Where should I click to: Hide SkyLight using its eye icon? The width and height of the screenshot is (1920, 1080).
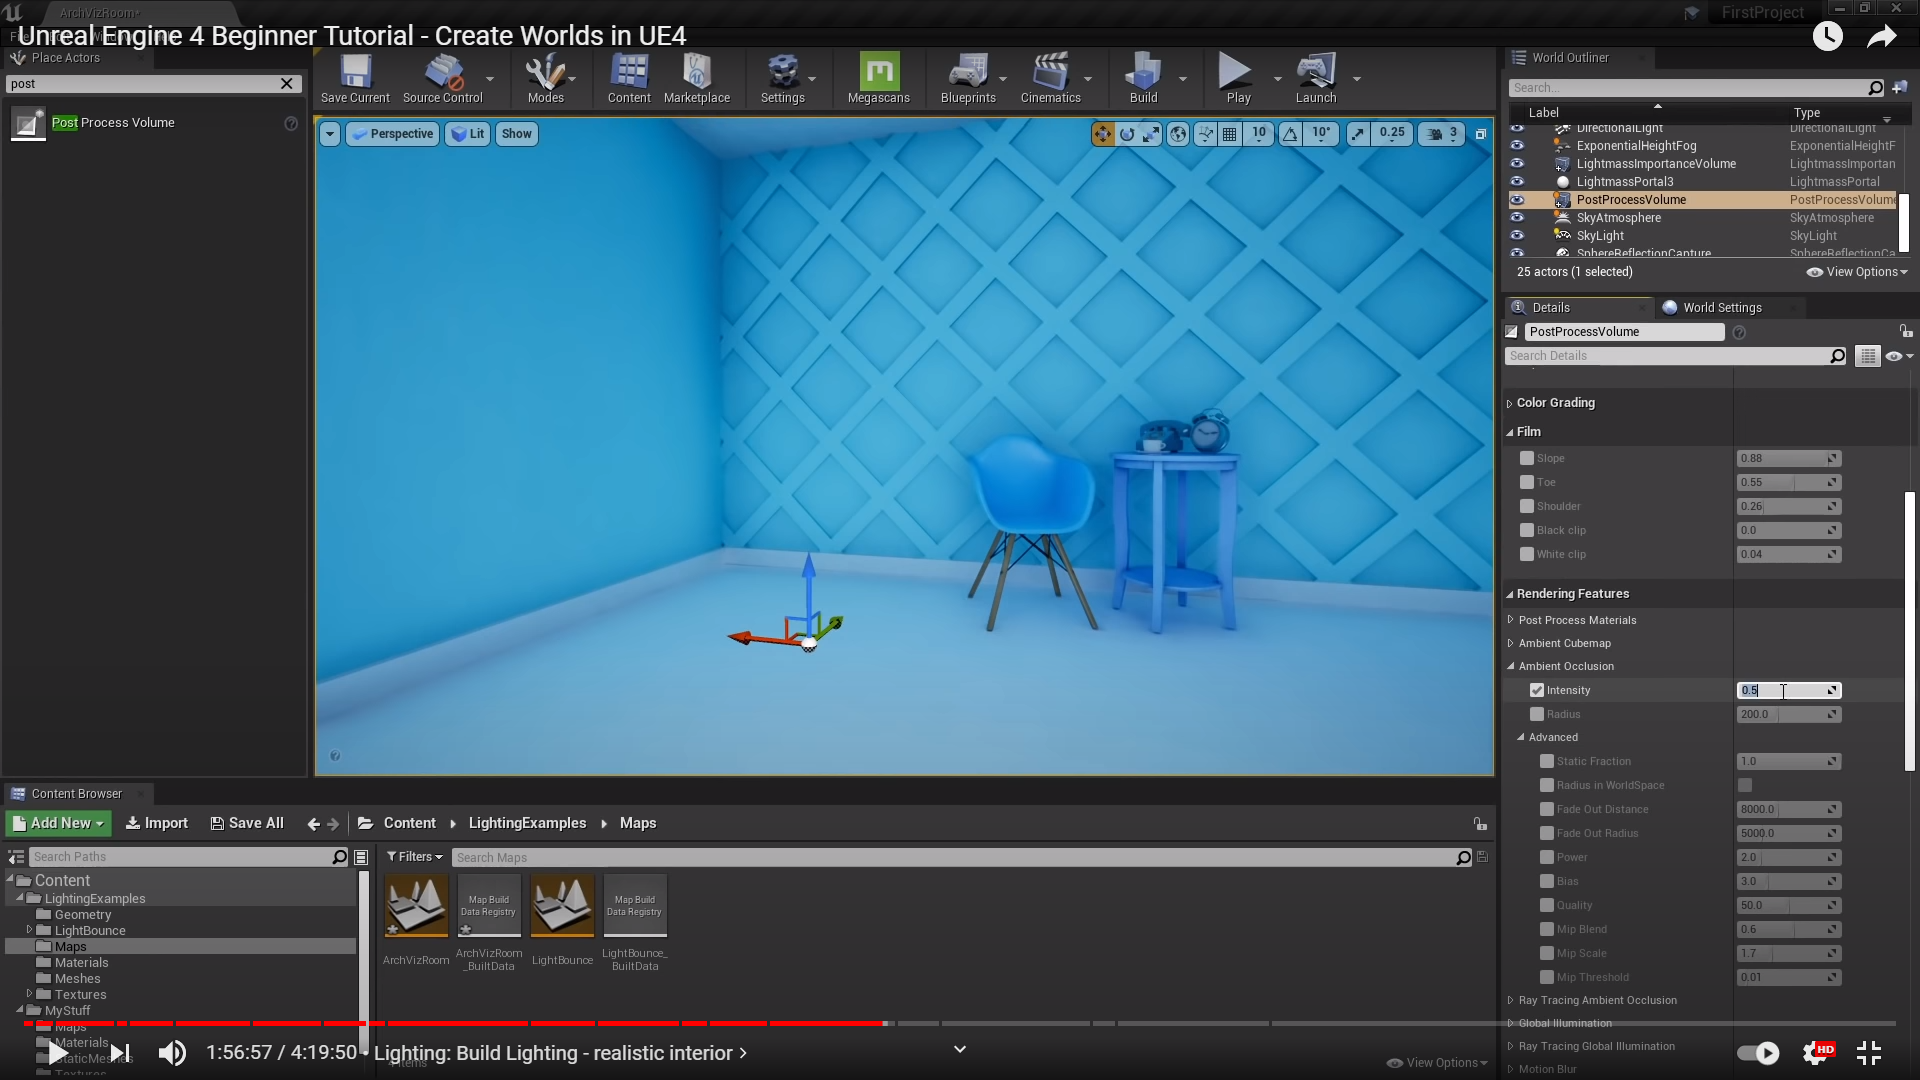1517,236
